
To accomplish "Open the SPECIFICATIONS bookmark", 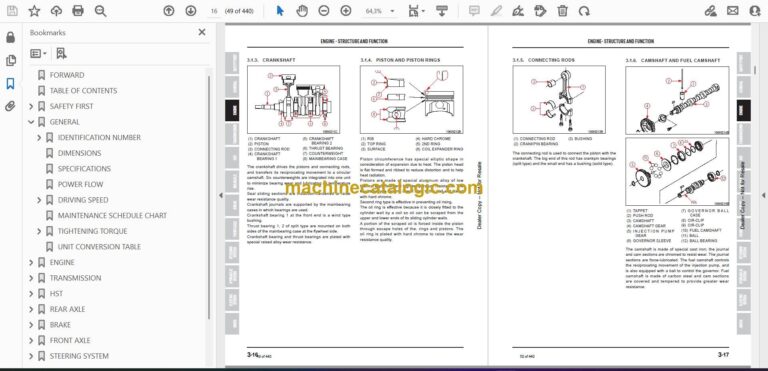I will point(84,169).
